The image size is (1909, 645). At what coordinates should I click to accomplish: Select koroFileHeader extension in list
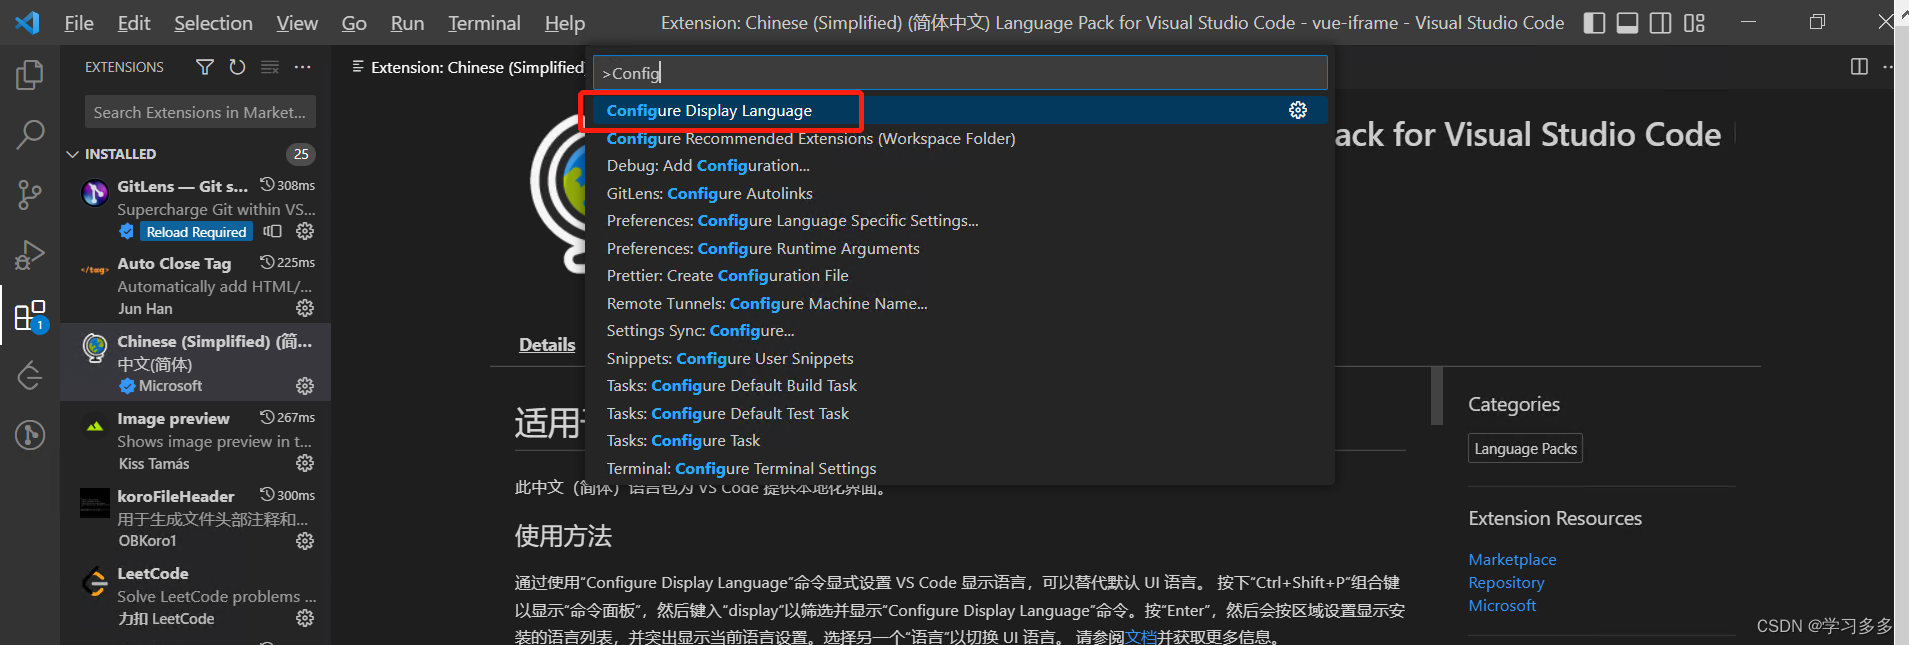click(196, 518)
